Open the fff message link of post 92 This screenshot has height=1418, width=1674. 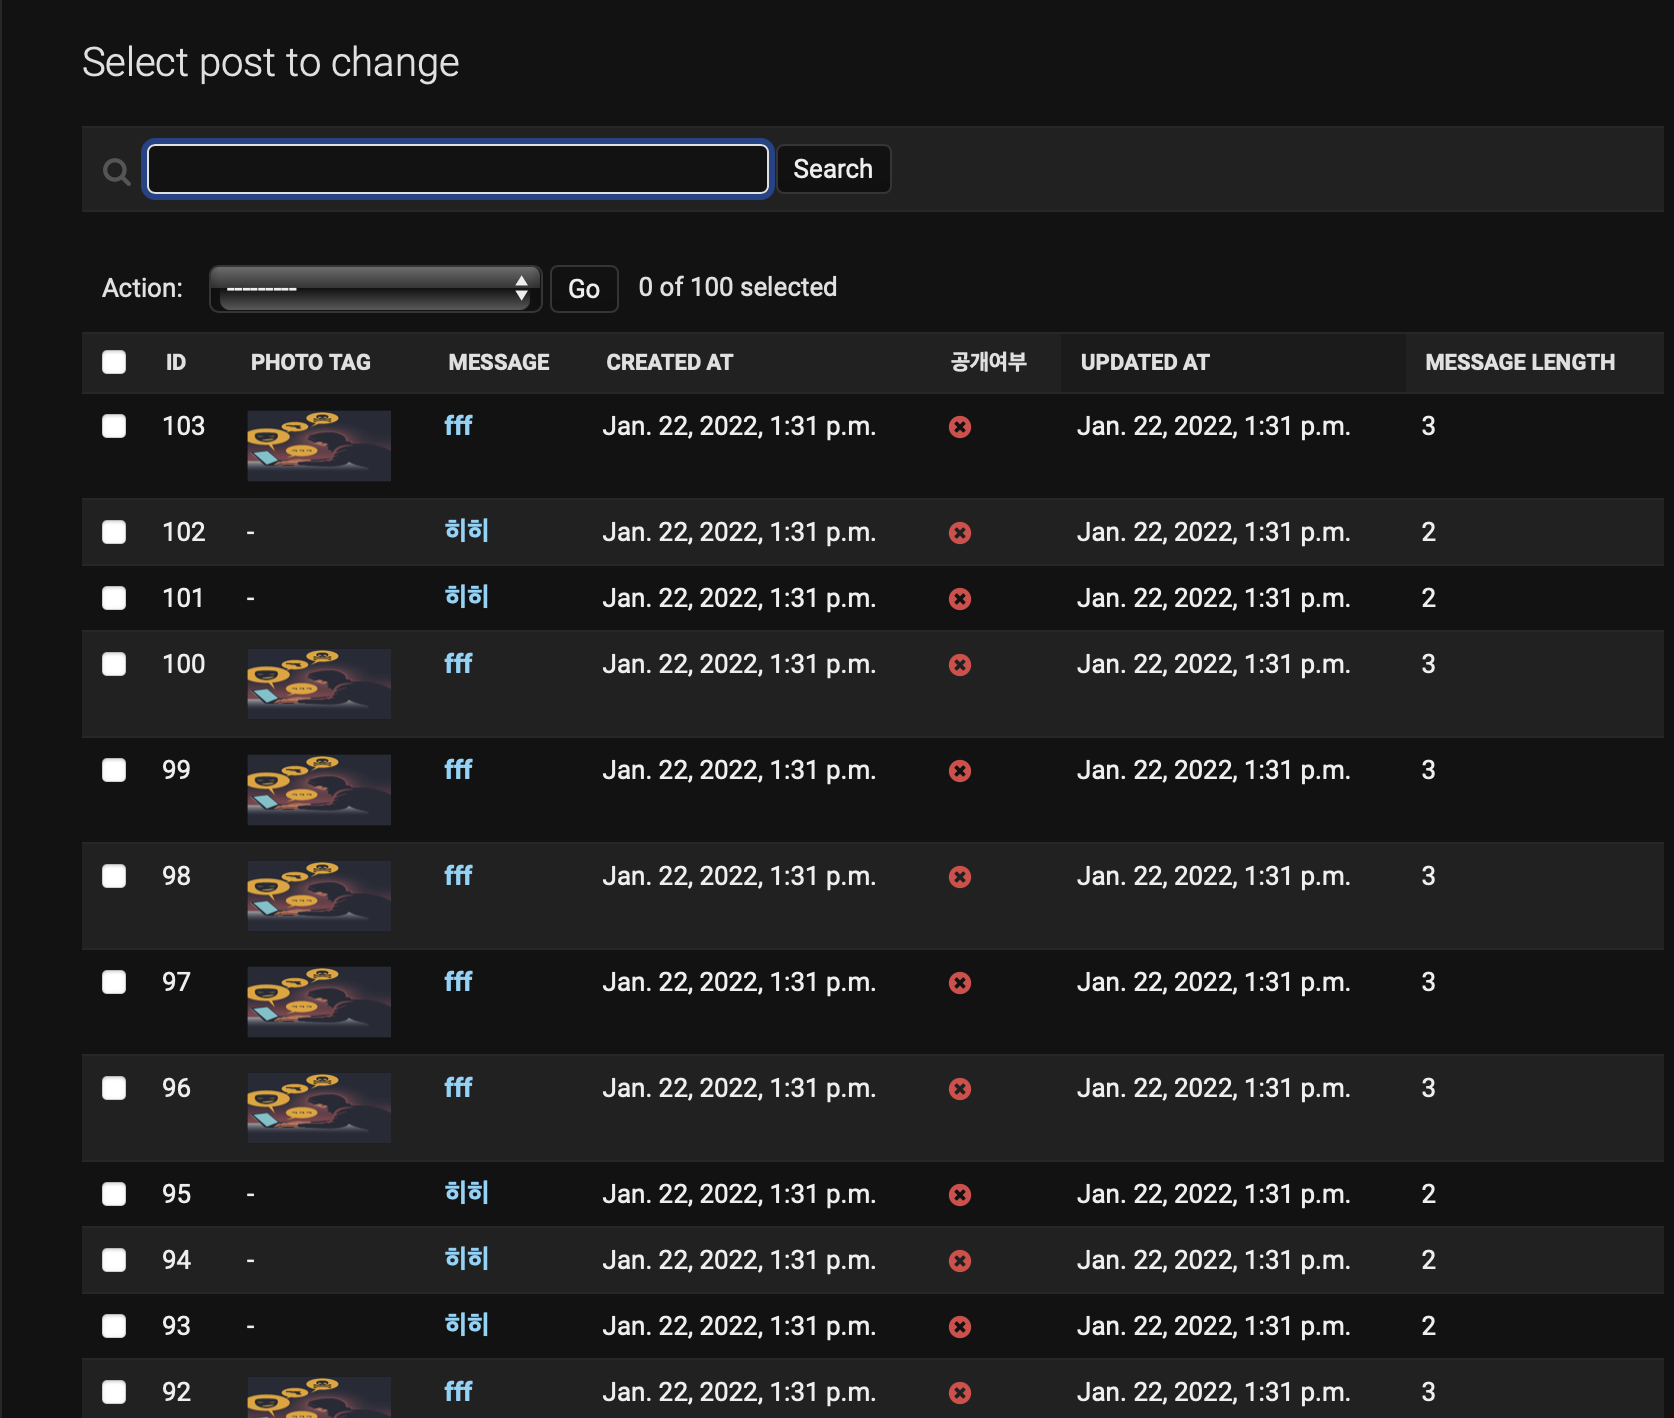[x=458, y=1392]
